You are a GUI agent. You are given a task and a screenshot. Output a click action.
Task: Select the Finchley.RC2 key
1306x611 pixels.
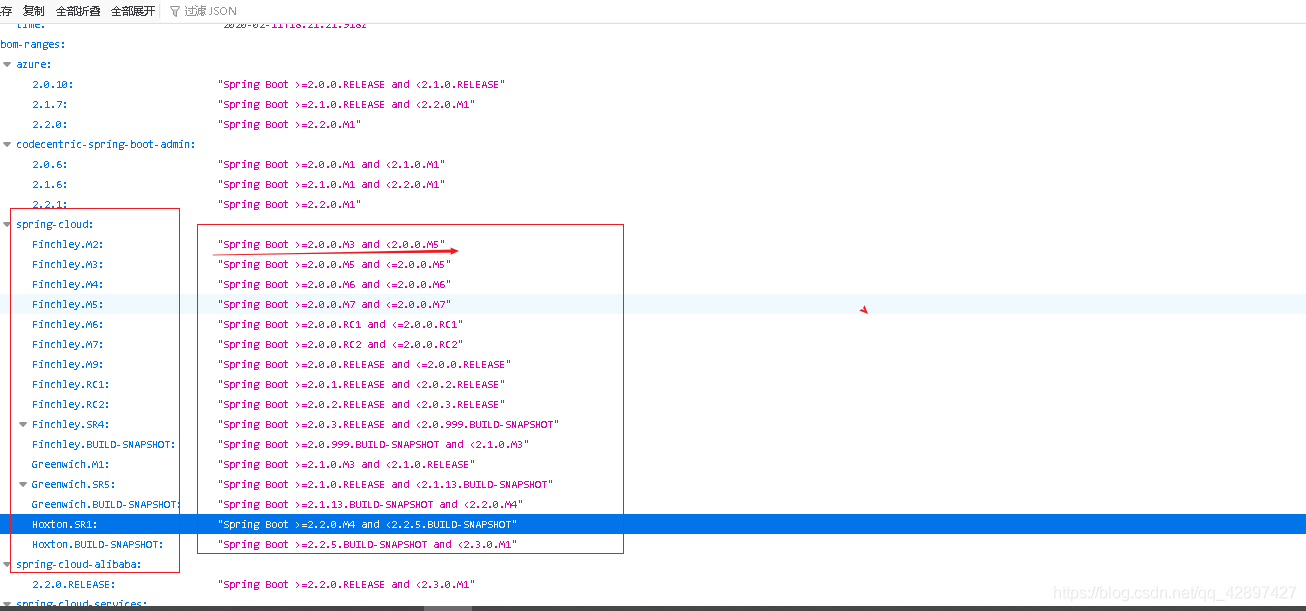pos(71,404)
